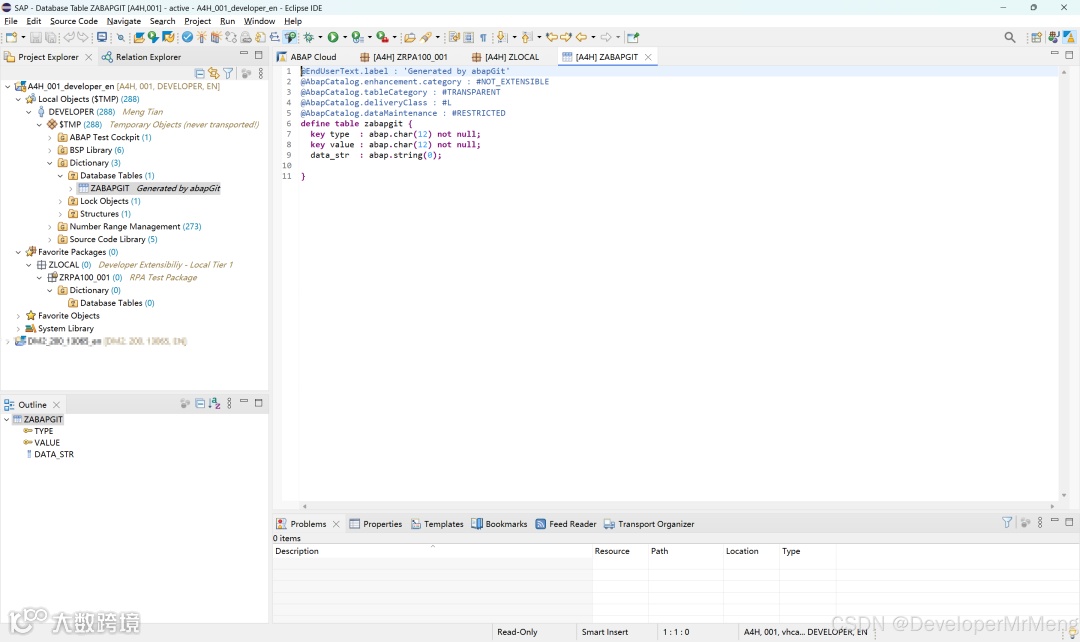
Task: Click the Location column header
Action: [x=751, y=551]
